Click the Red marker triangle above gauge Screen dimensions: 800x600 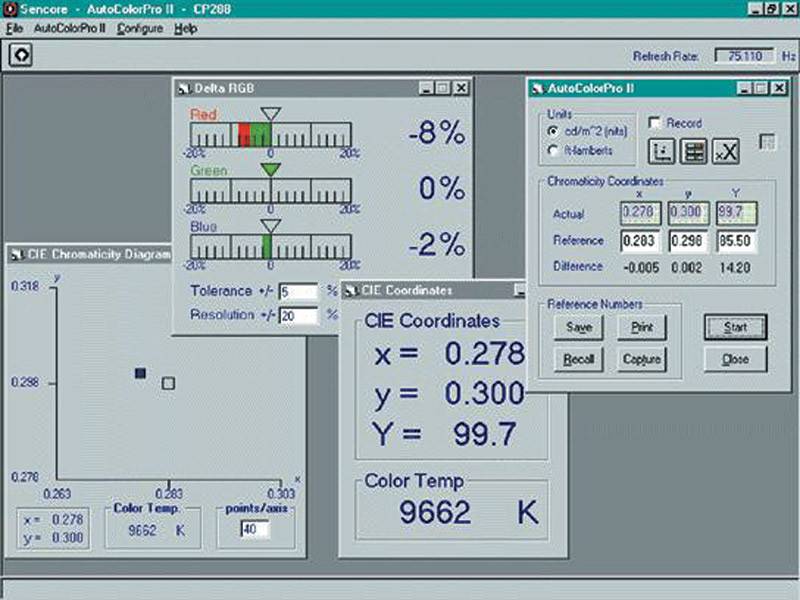coord(270,114)
